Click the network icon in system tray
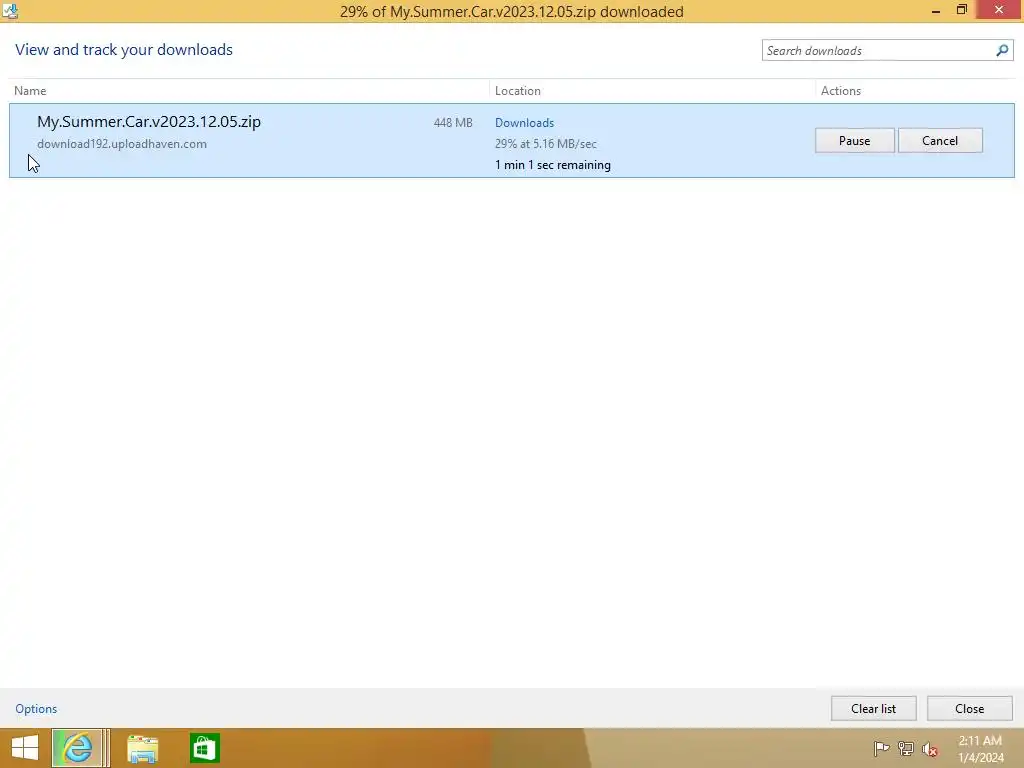 tap(906, 748)
